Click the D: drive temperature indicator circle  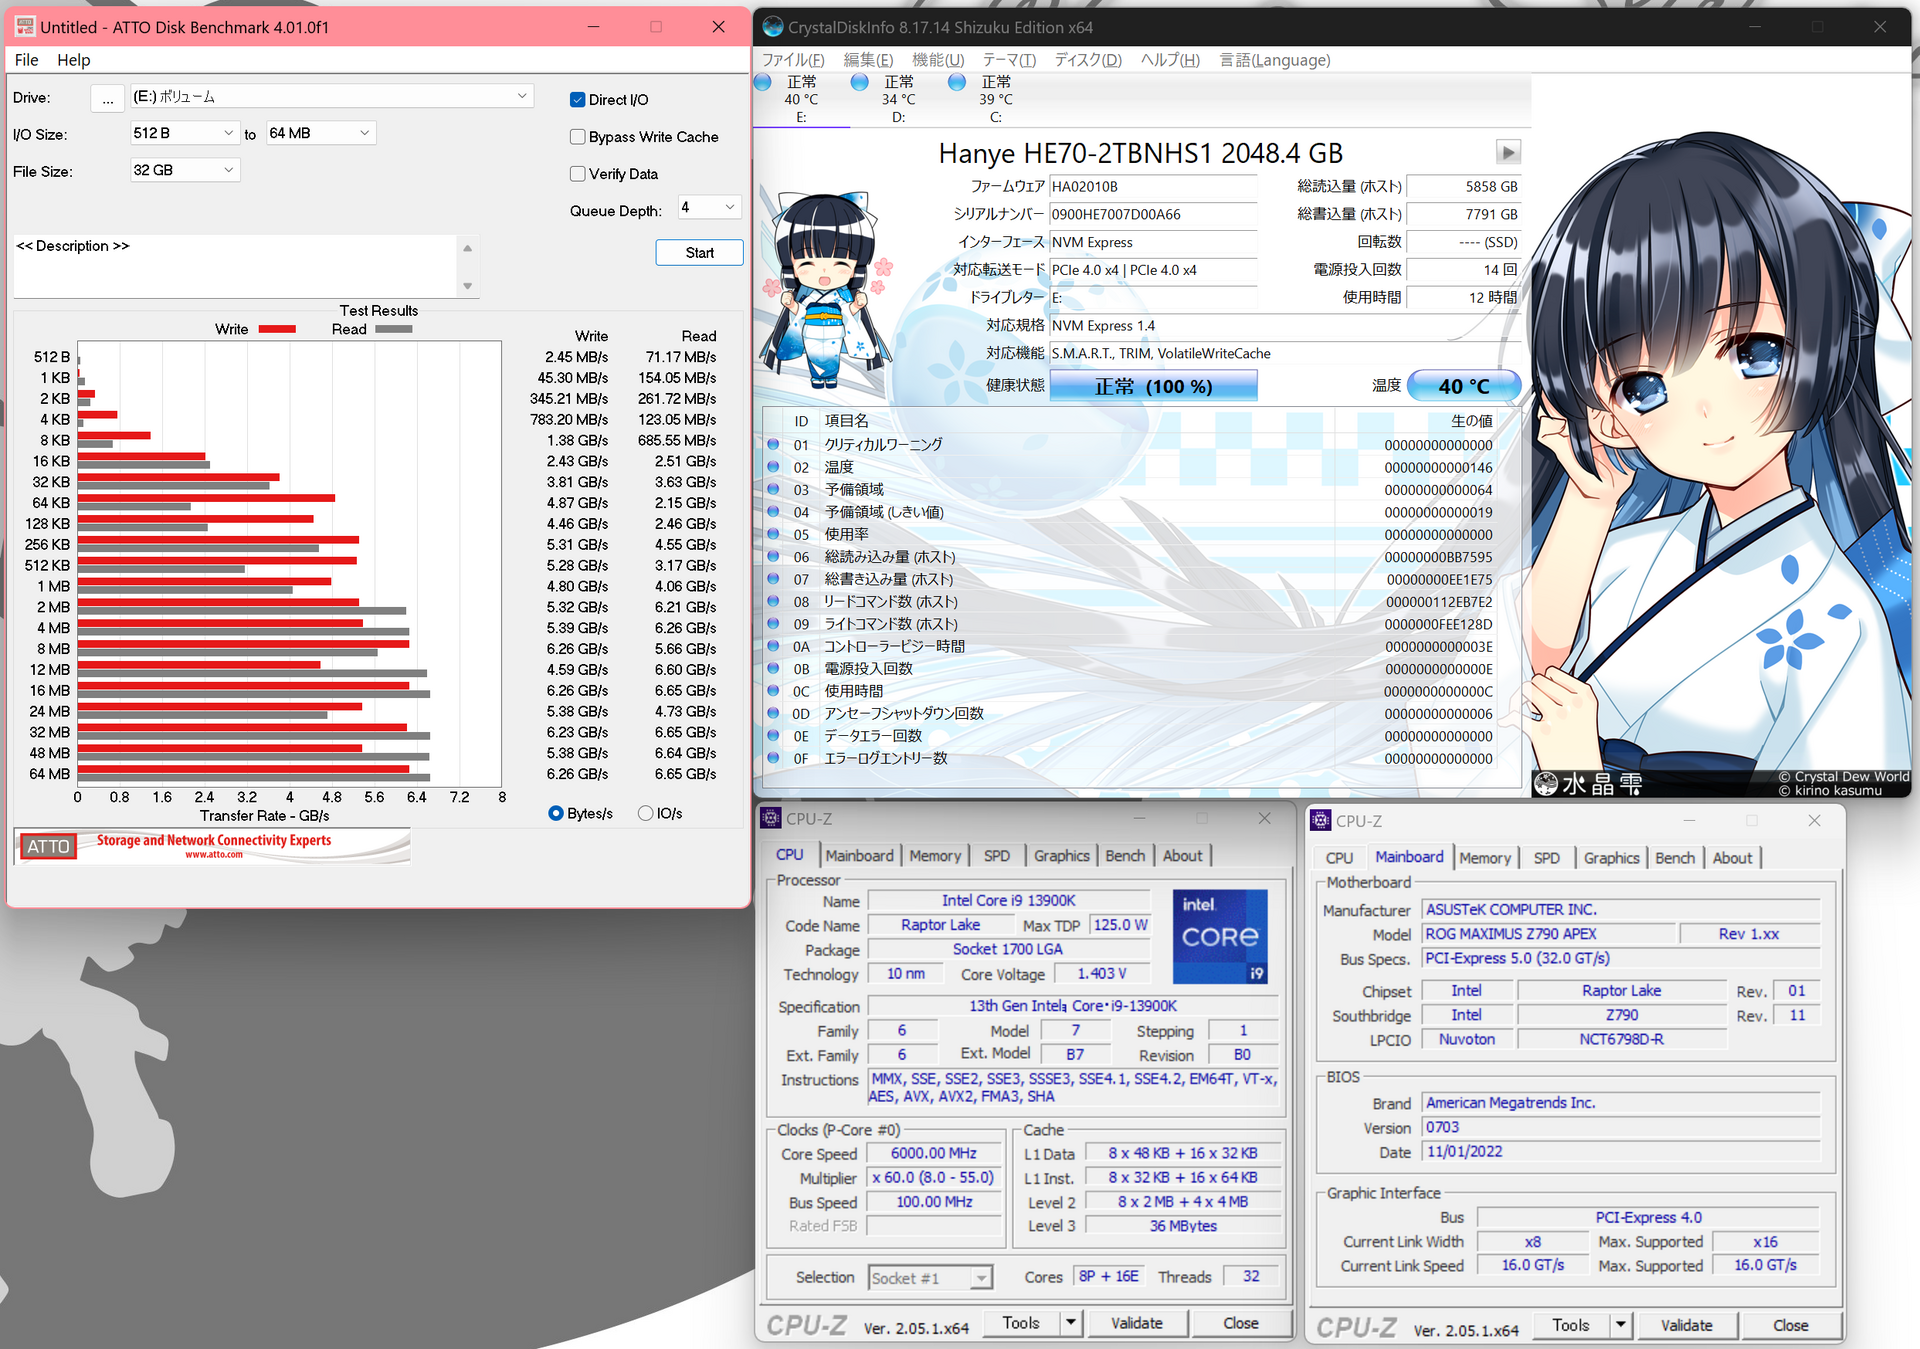[859, 82]
